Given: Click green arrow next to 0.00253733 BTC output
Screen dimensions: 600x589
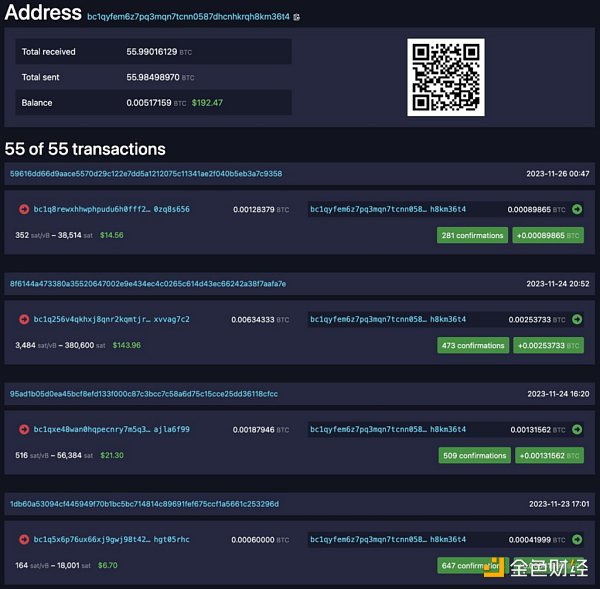Looking at the screenshot, I should point(576,319).
